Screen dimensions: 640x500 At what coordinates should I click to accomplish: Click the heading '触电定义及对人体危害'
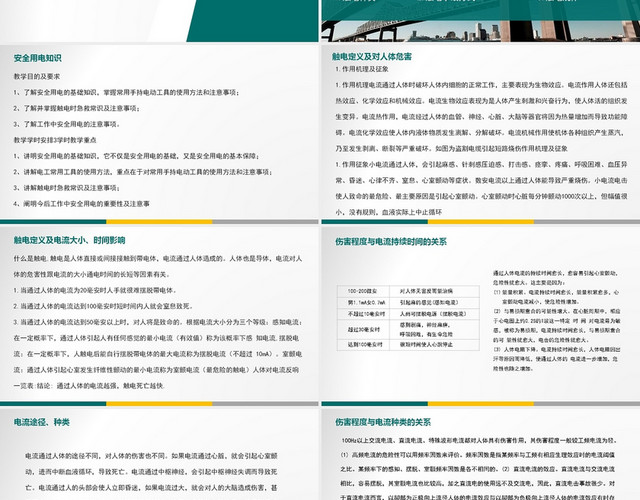(372, 56)
